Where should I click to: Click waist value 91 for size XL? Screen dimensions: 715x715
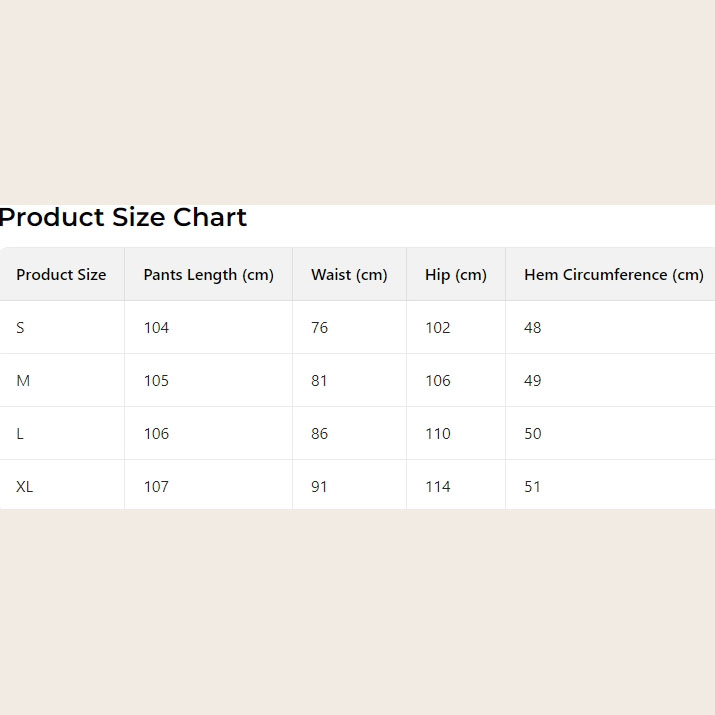click(319, 487)
